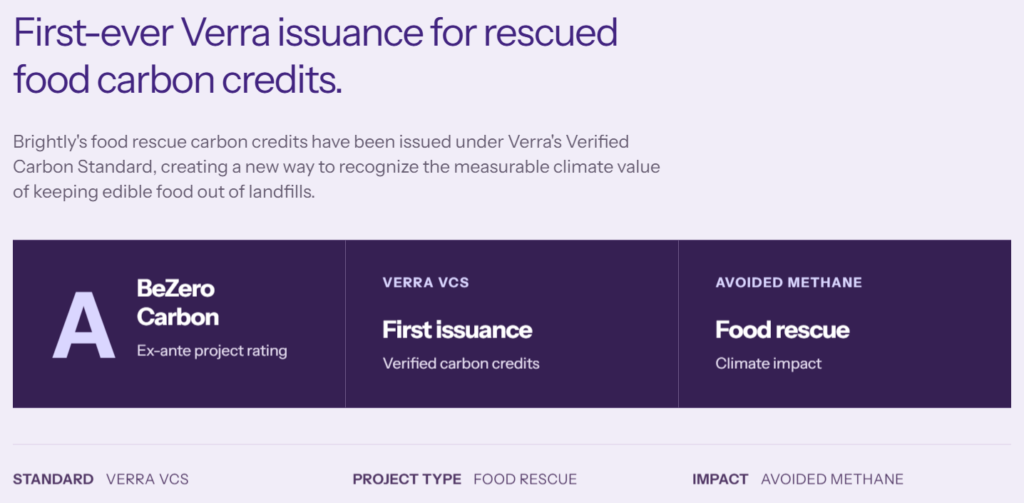Click the Climate impact subtitle
The height and width of the screenshot is (503, 1024).
click(x=769, y=363)
